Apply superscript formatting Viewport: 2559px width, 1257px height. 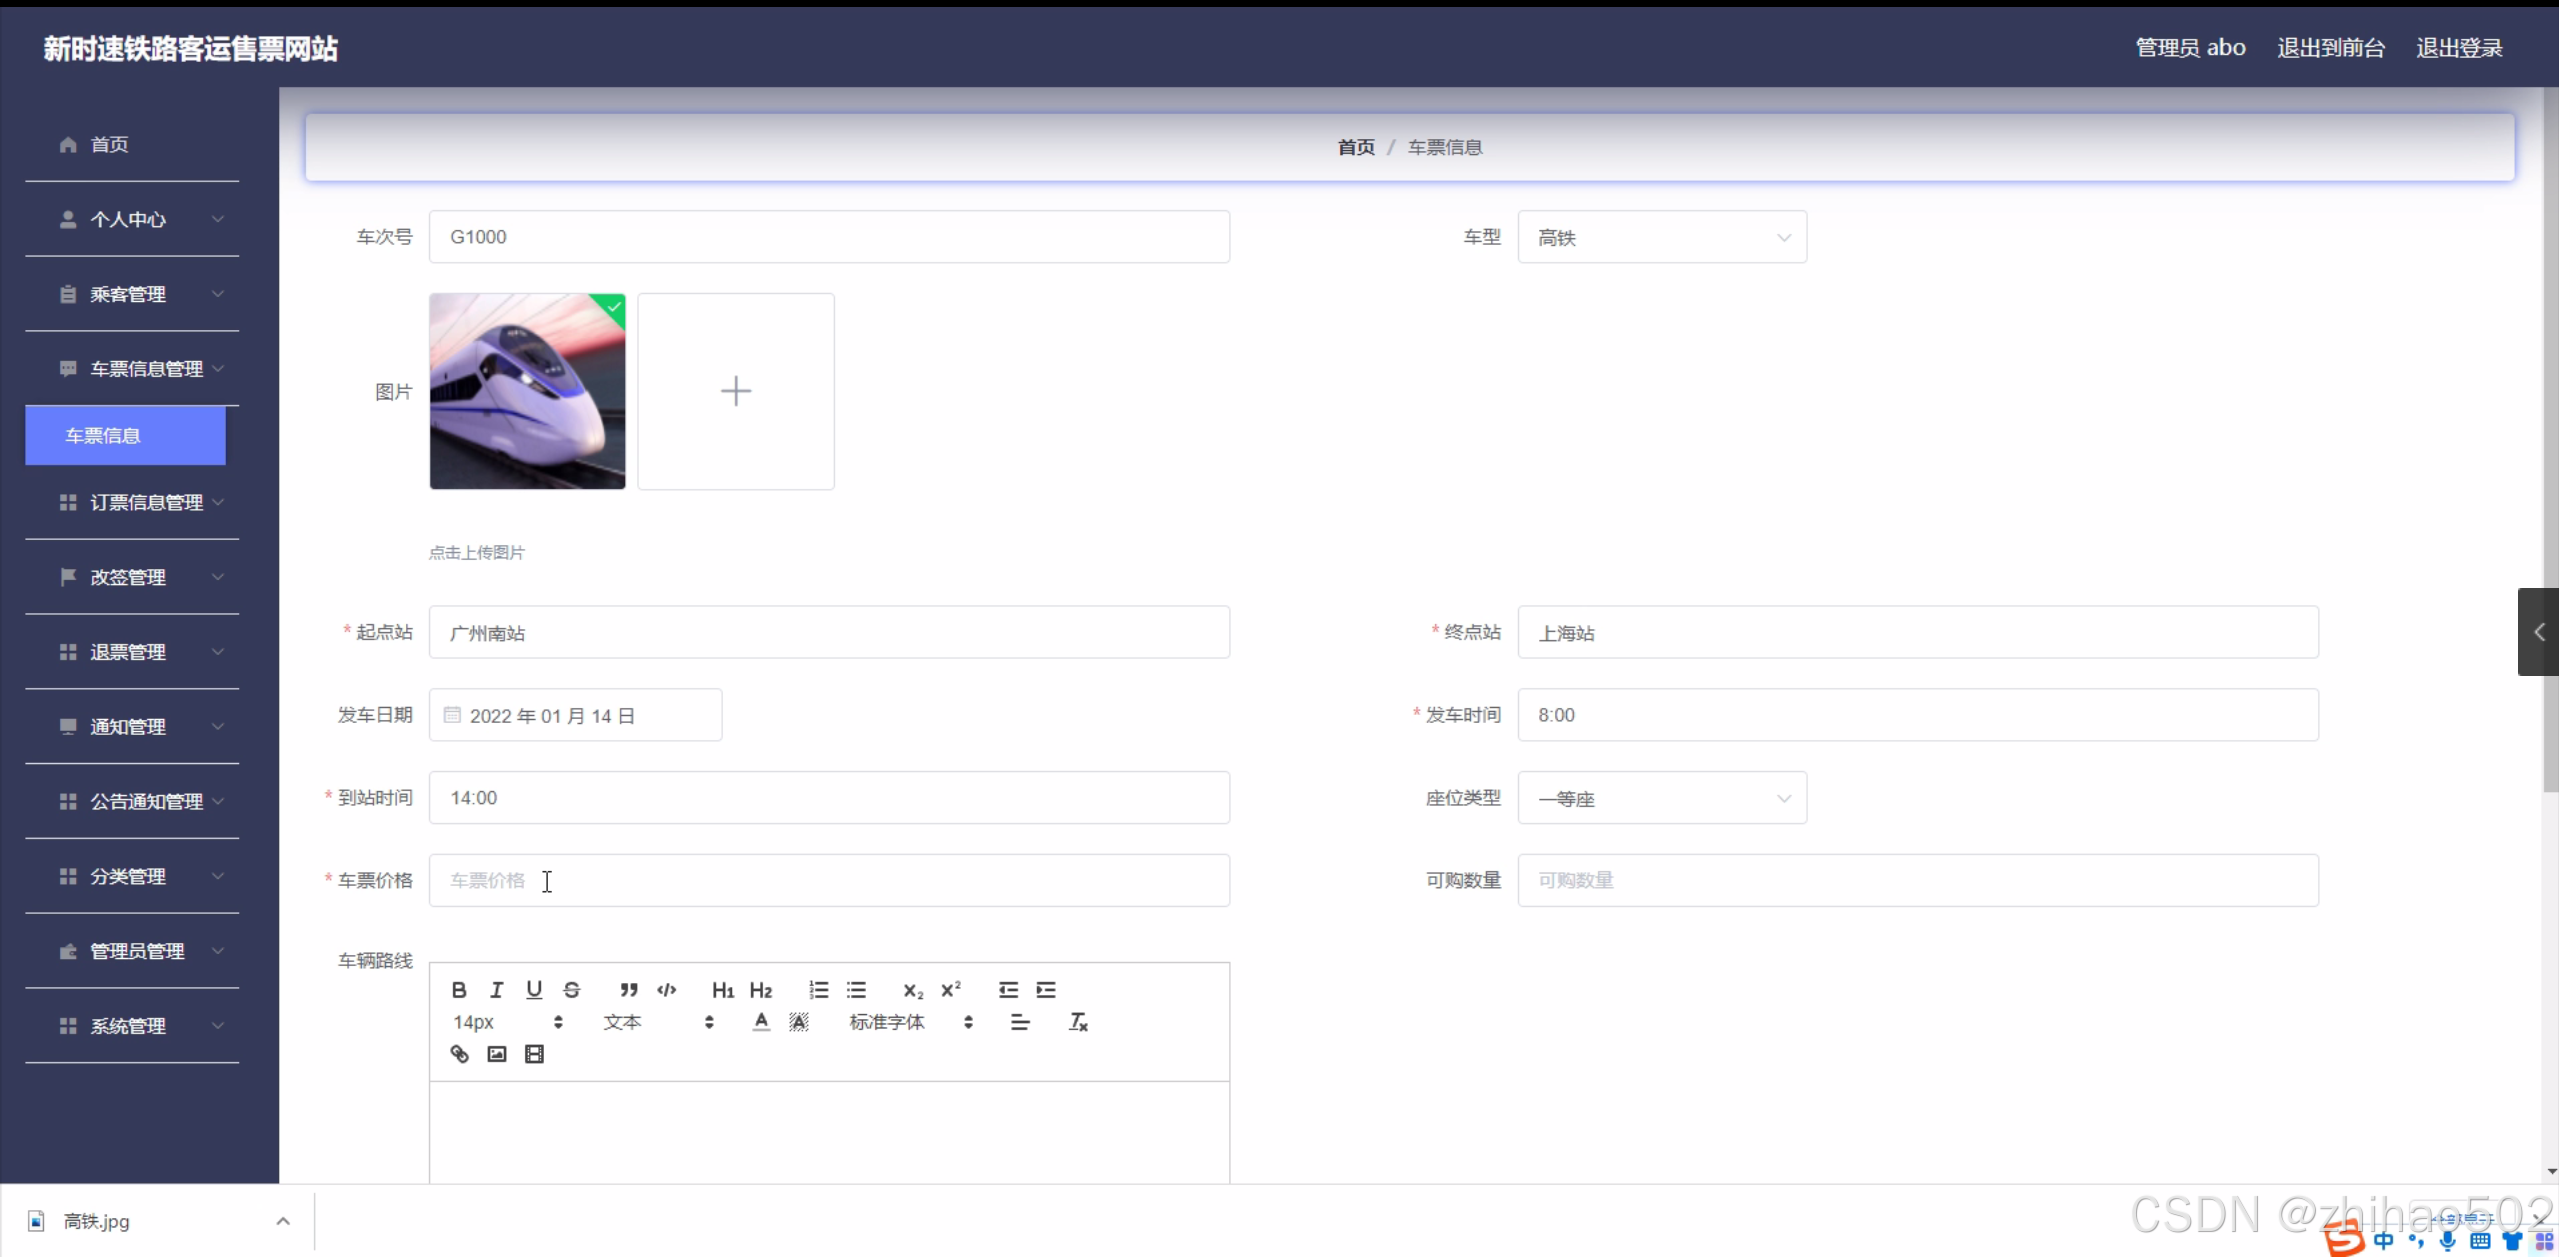tap(950, 990)
